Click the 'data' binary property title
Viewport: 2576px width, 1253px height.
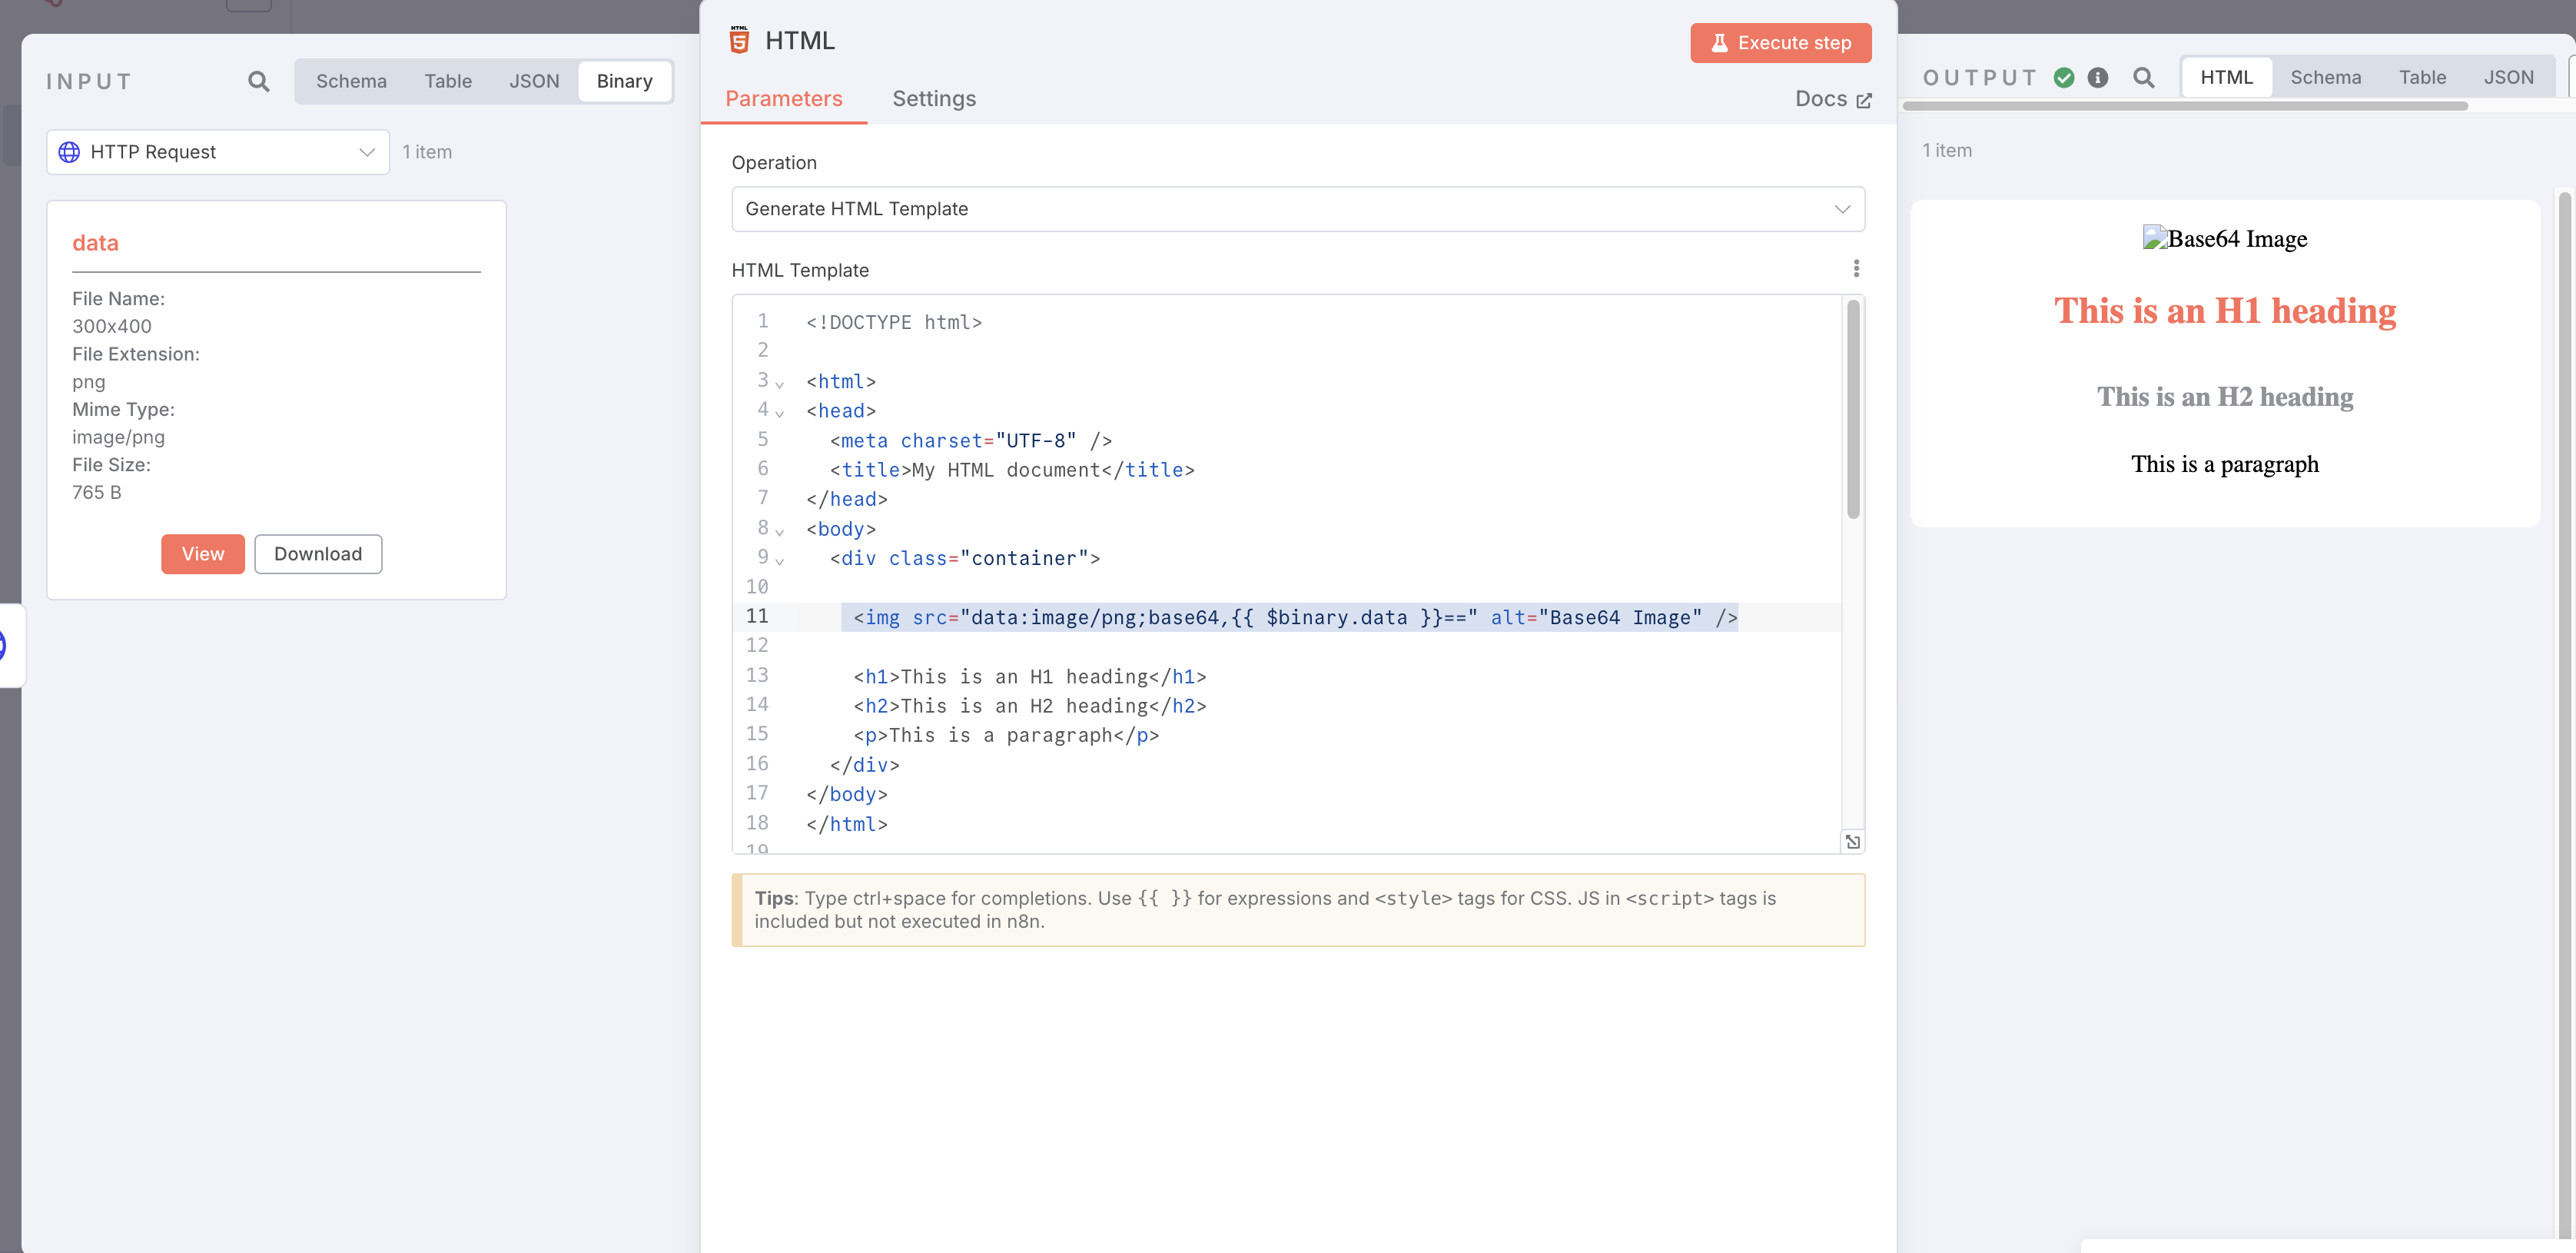tap(95, 243)
